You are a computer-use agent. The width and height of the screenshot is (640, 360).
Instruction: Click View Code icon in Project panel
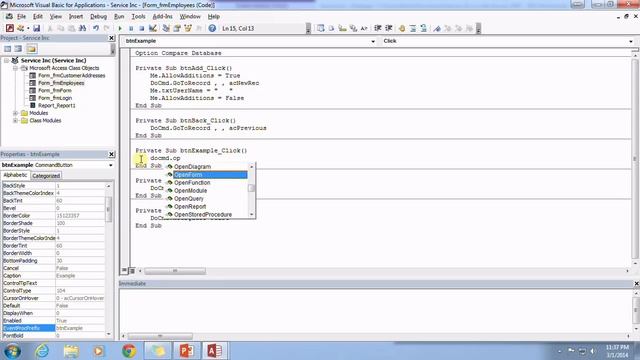tap(7, 49)
